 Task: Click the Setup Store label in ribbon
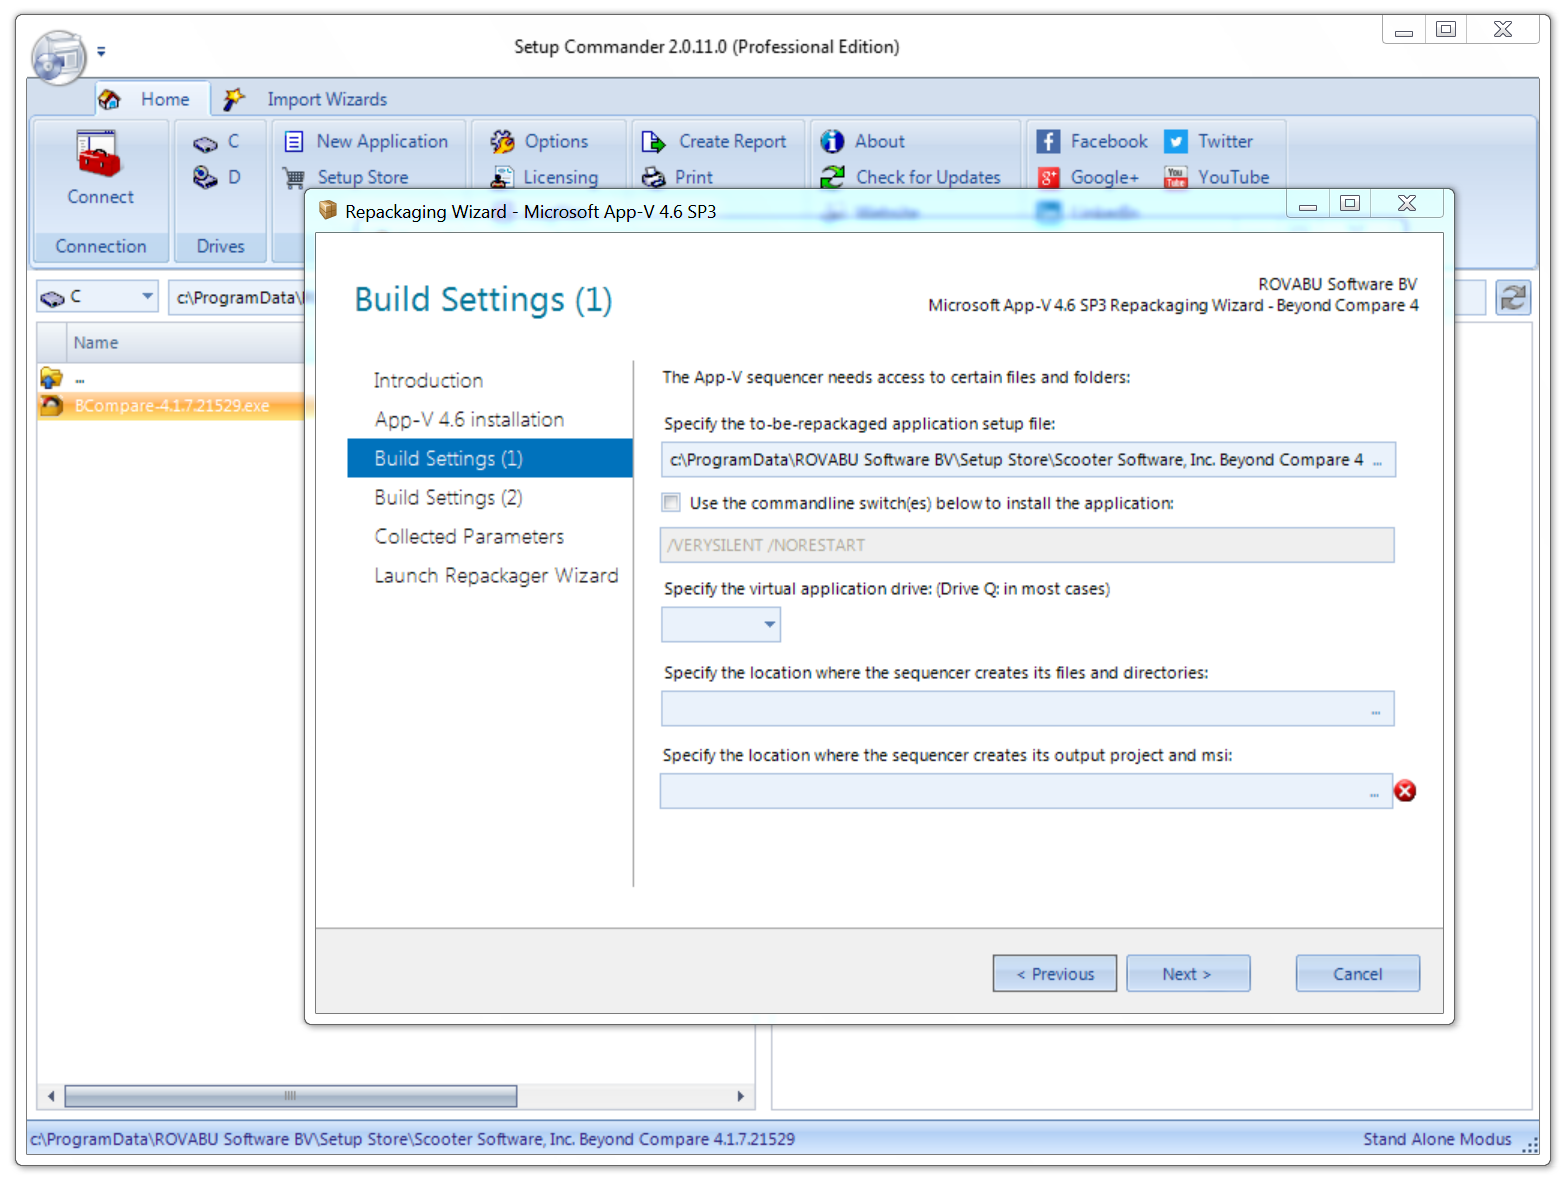point(363,178)
